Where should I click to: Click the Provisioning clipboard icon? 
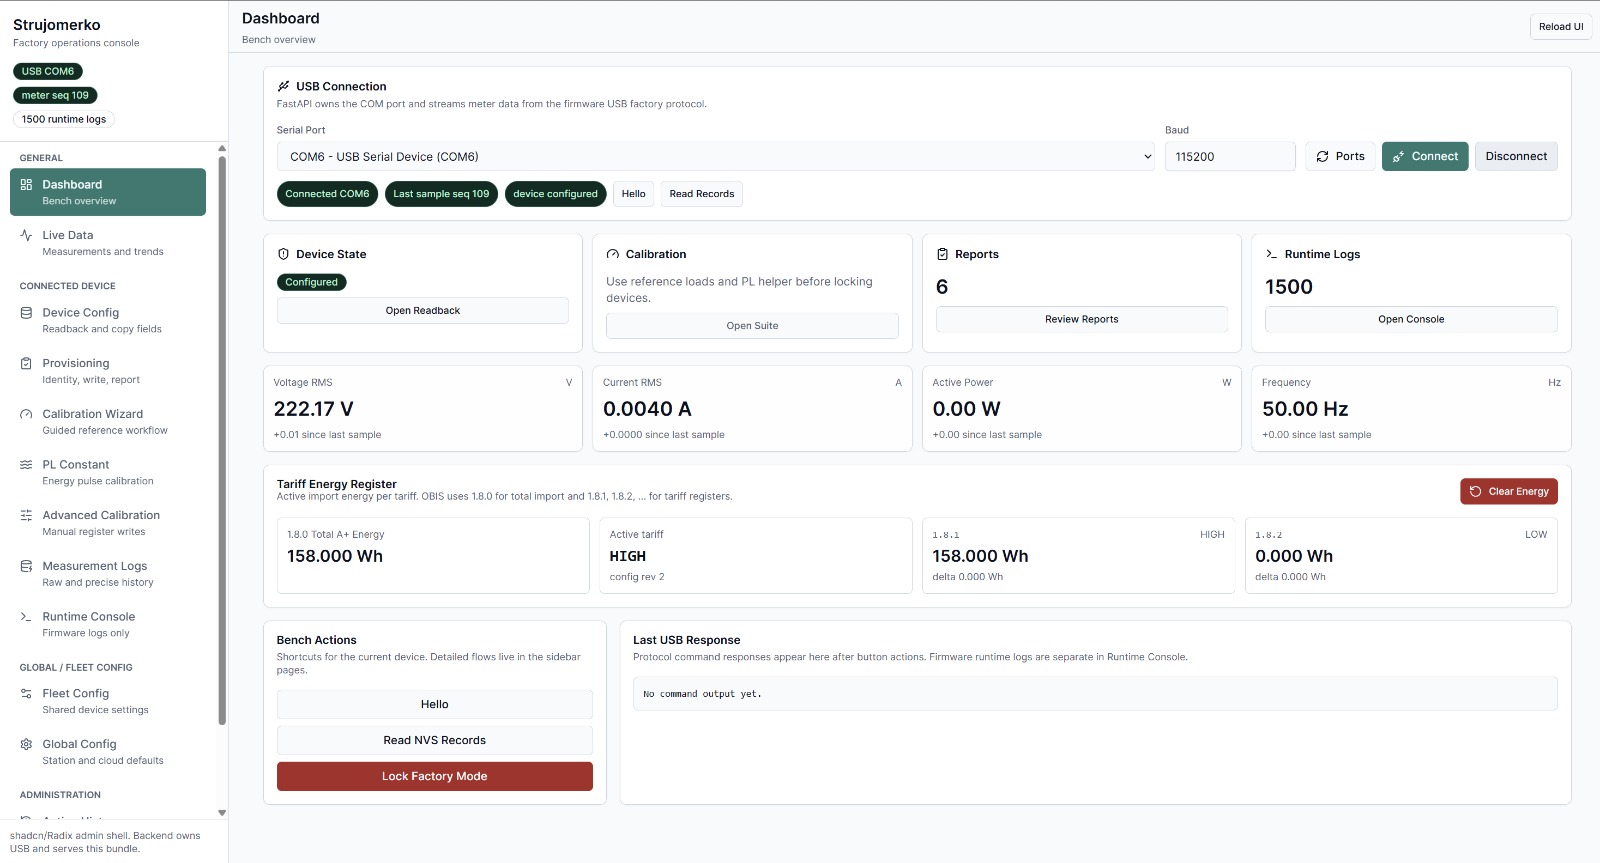tap(26, 363)
